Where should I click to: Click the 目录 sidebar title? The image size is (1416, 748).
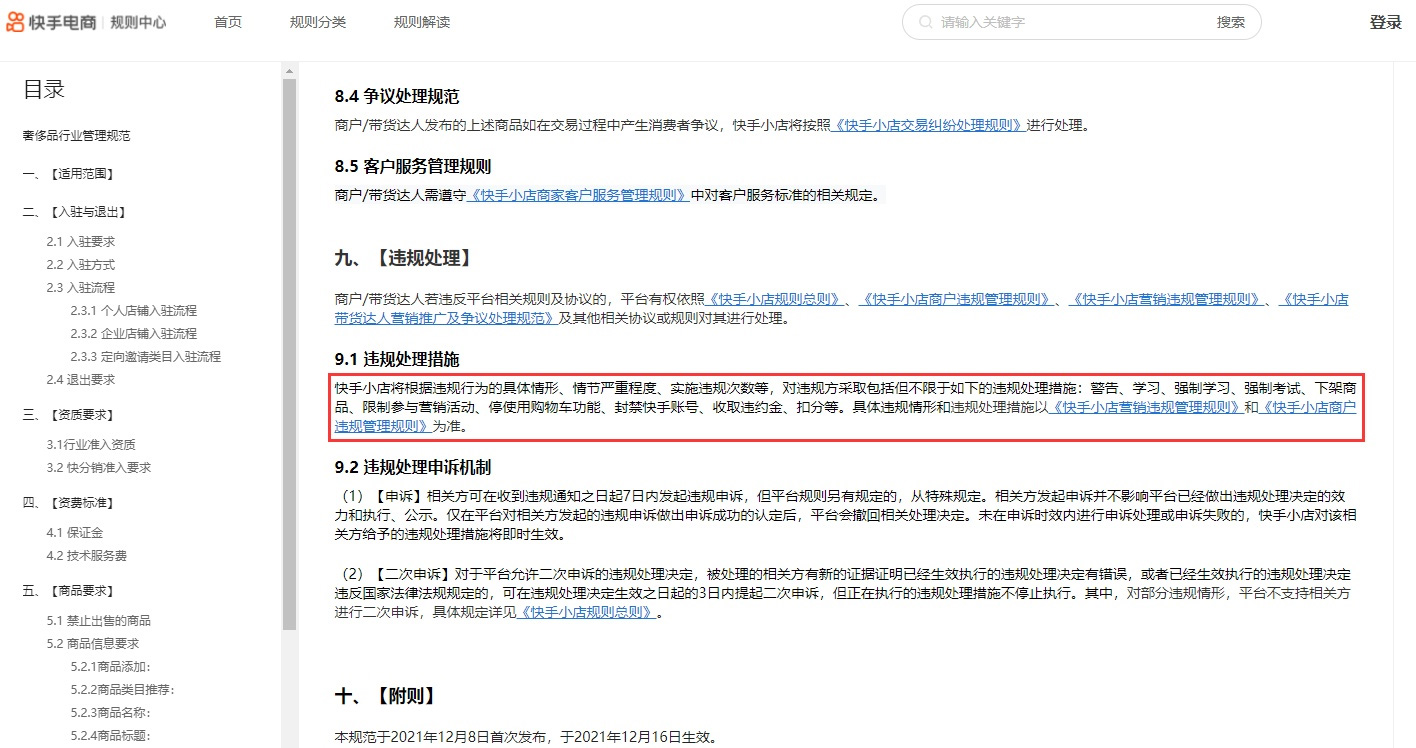[x=44, y=89]
